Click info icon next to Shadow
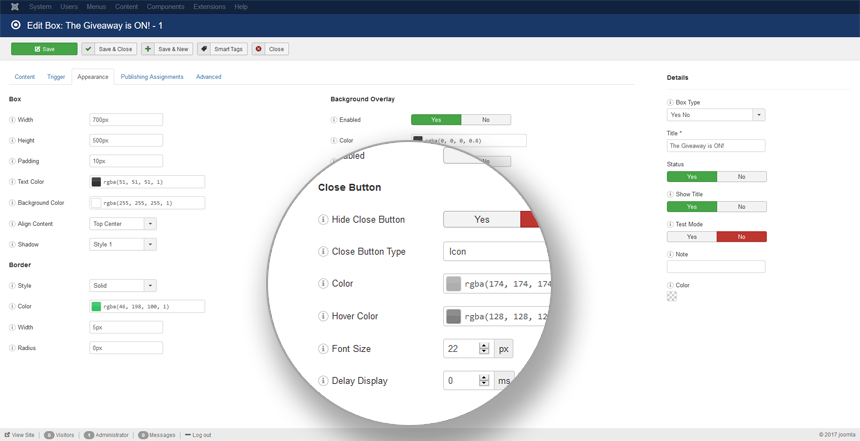 (x=12, y=245)
